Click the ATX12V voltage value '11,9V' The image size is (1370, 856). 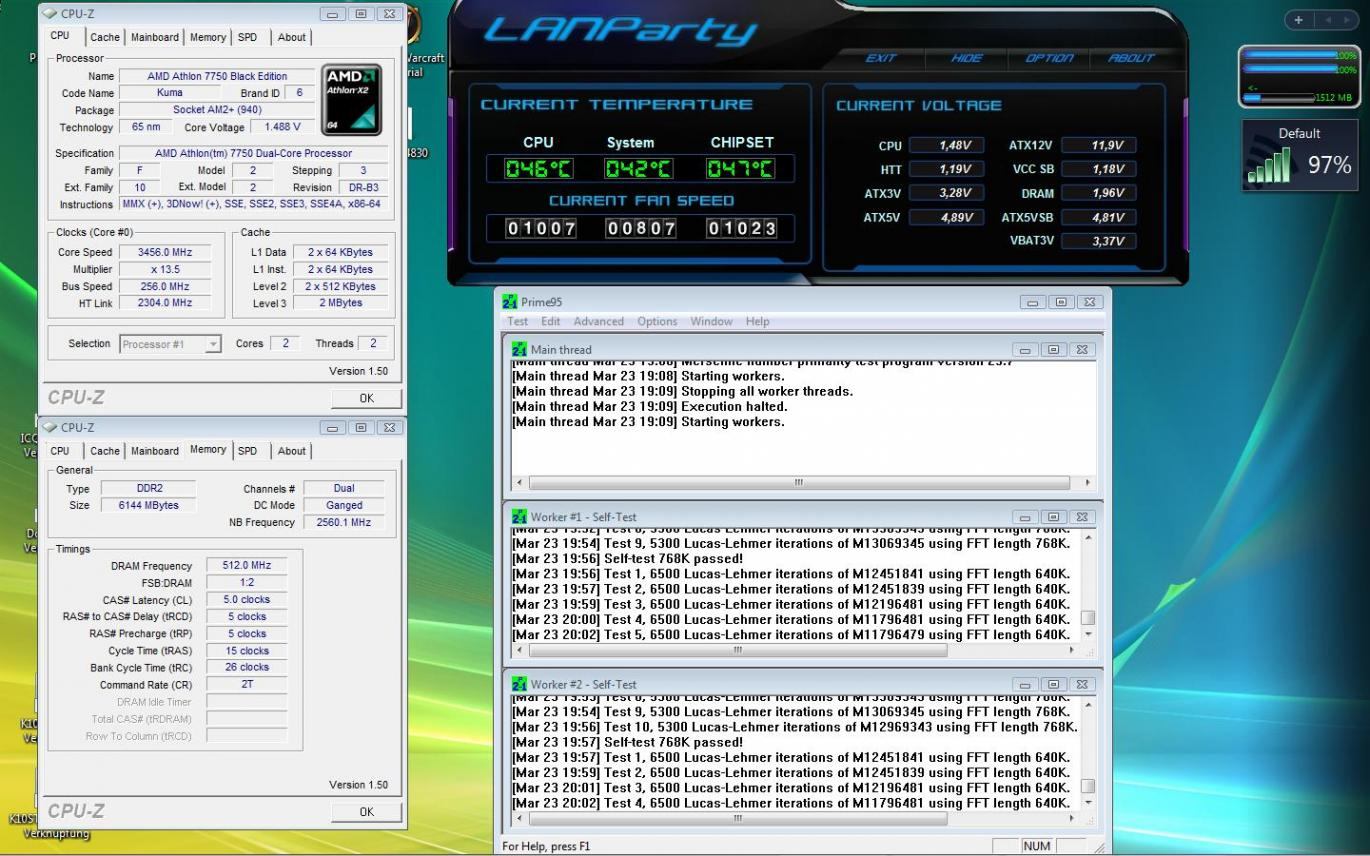pyautogui.click(x=1101, y=146)
